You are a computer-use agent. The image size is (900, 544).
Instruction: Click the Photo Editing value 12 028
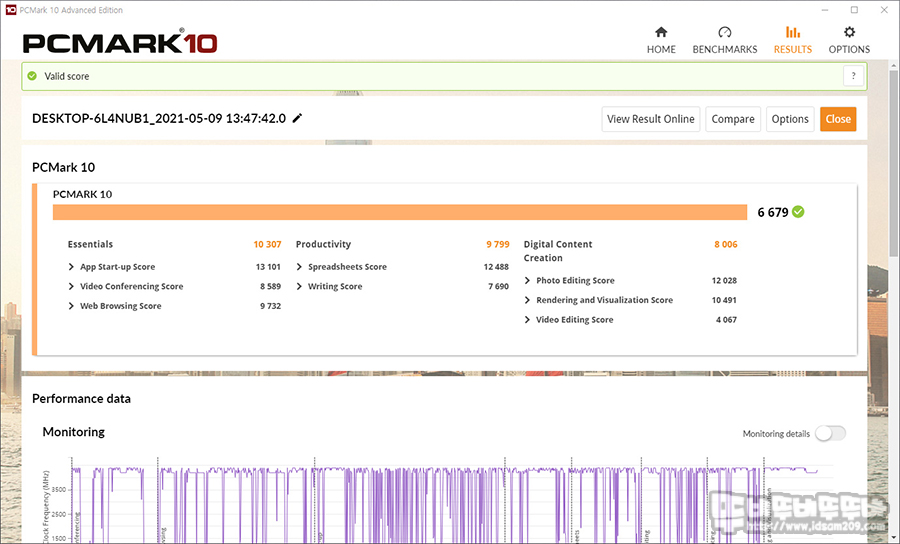click(x=724, y=281)
